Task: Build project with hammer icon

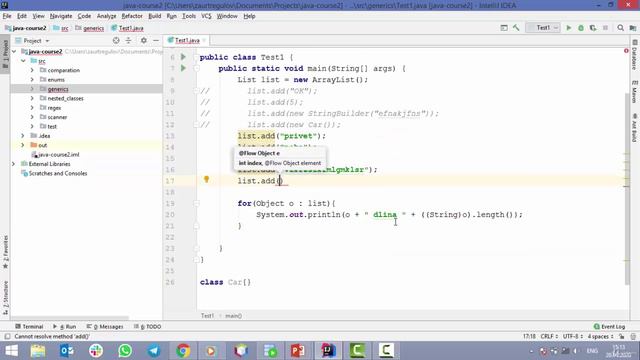Action: (x=516, y=28)
